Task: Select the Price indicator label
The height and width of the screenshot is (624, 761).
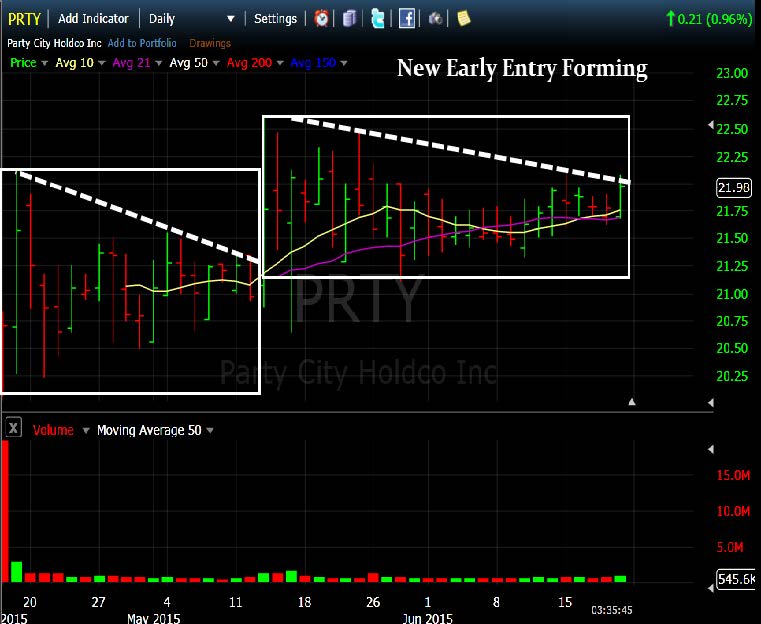Action: [x=23, y=63]
